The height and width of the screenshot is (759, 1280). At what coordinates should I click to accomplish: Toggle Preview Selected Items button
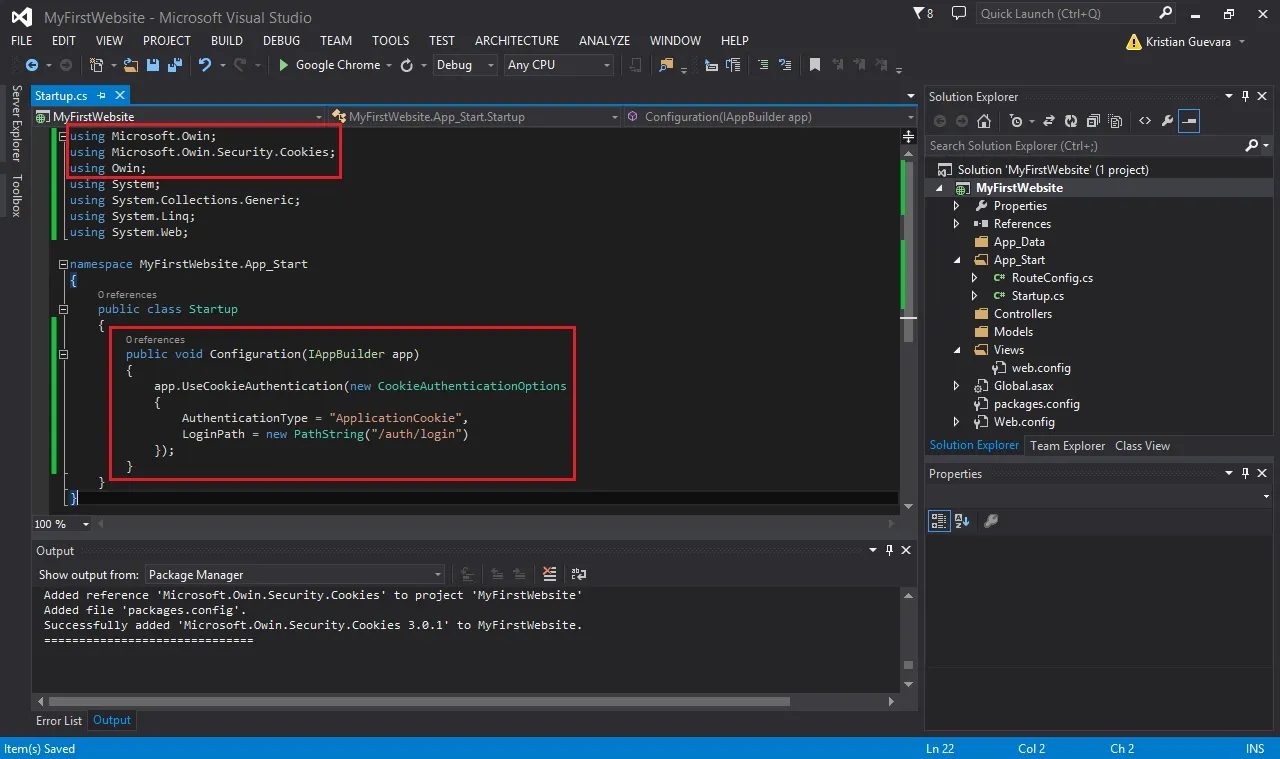(1189, 121)
